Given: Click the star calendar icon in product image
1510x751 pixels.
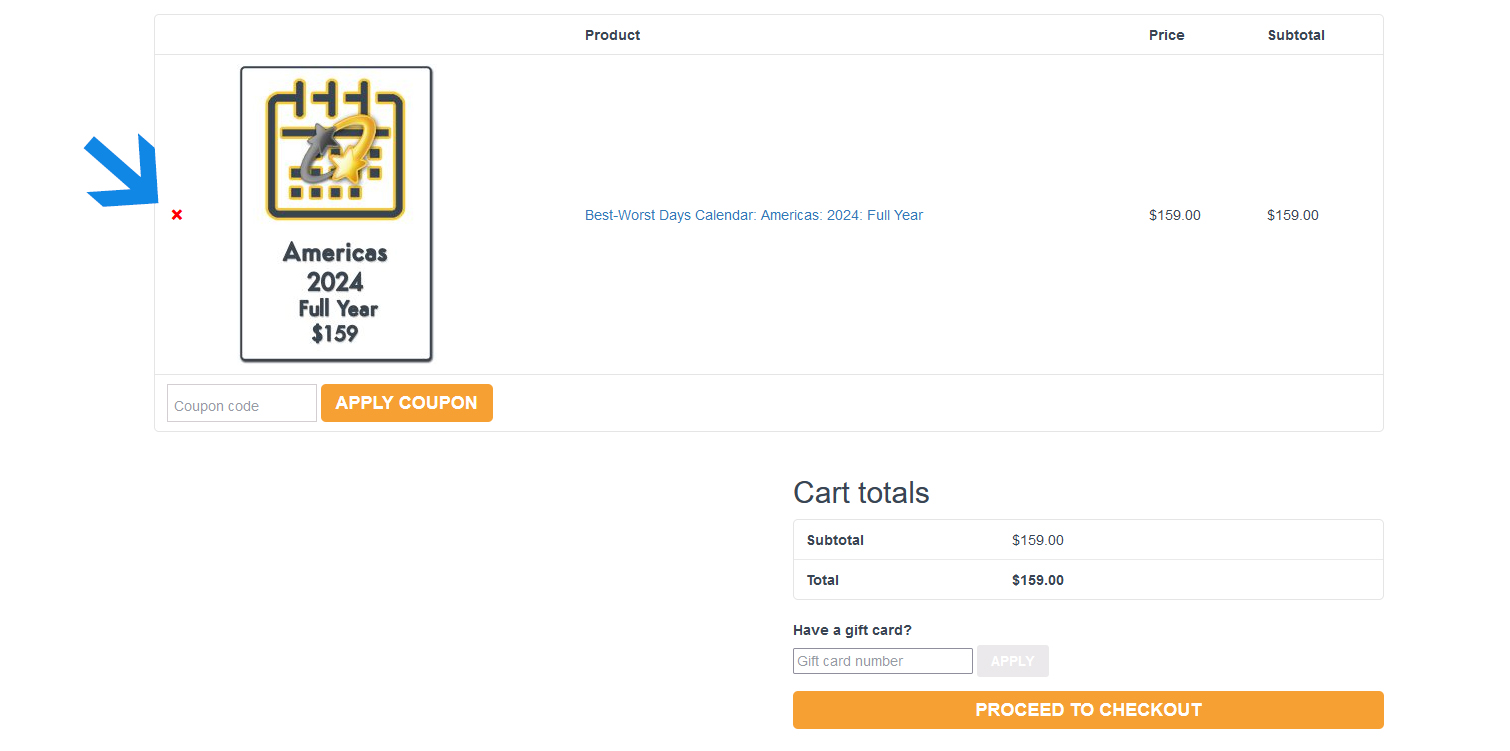Looking at the screenshot, I should [x=335, y=148].
